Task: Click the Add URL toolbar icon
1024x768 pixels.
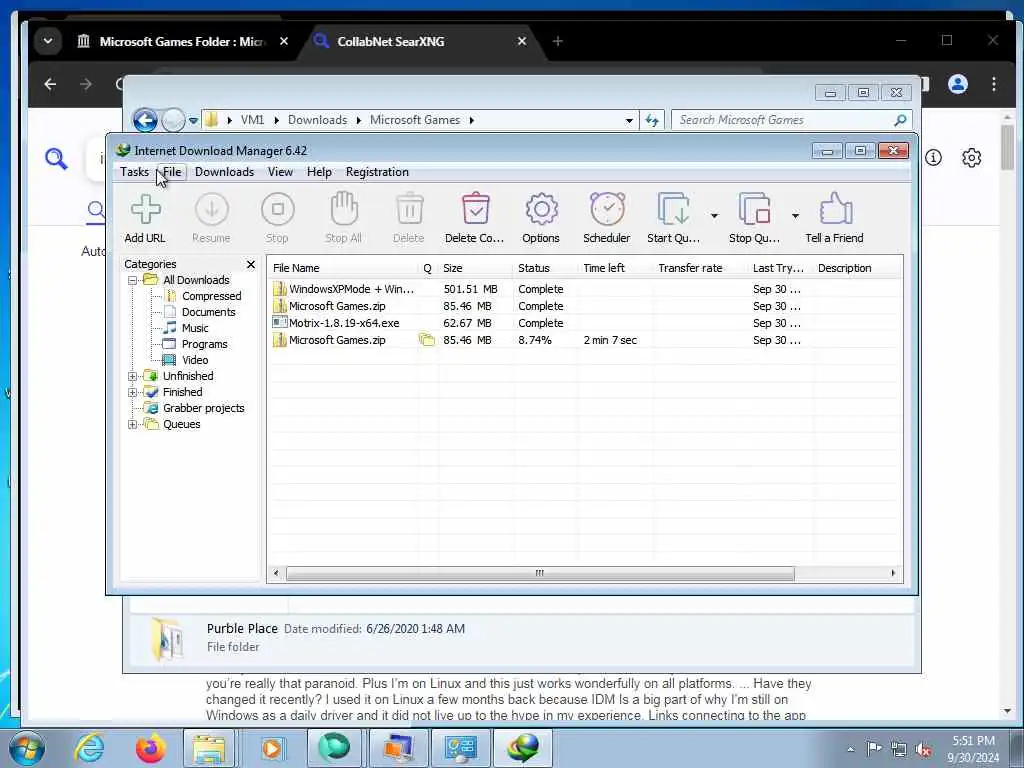Action: (x=145, y=210)
